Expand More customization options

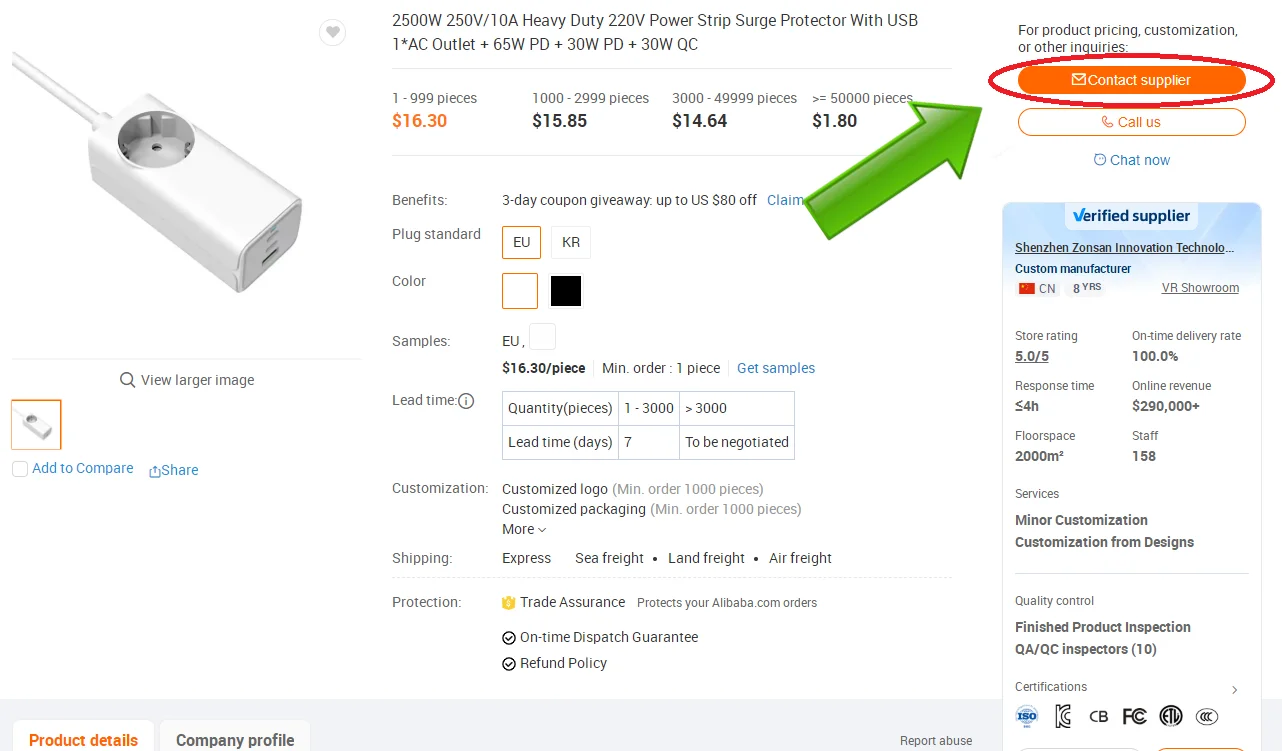(524, 529)
